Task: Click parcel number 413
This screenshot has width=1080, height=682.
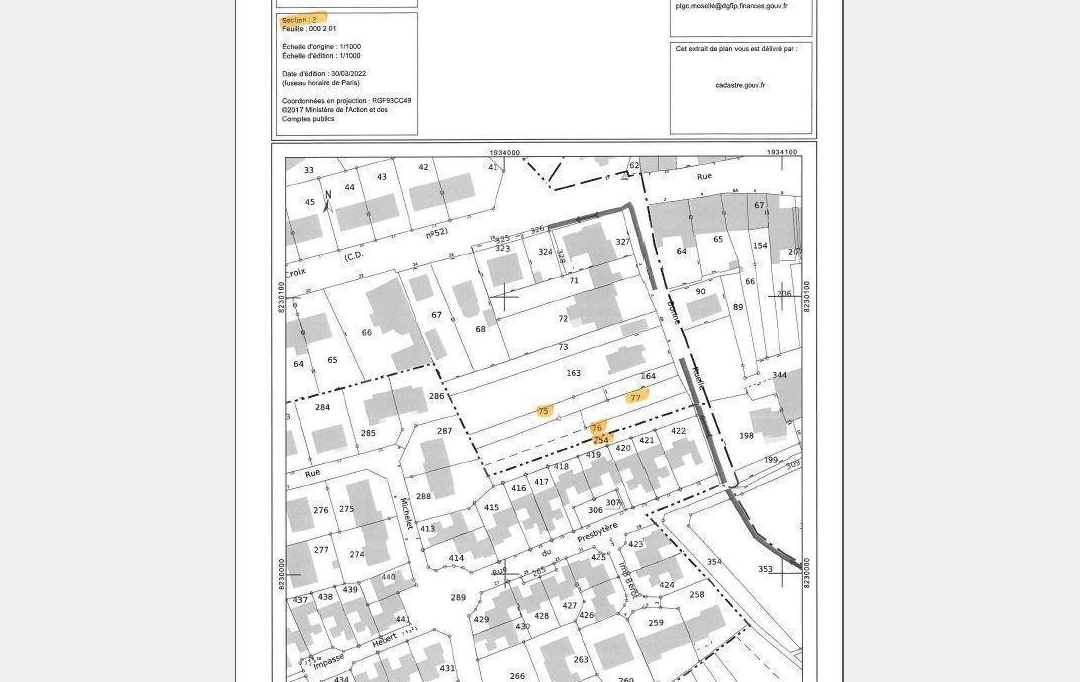Action: (428, 529)
